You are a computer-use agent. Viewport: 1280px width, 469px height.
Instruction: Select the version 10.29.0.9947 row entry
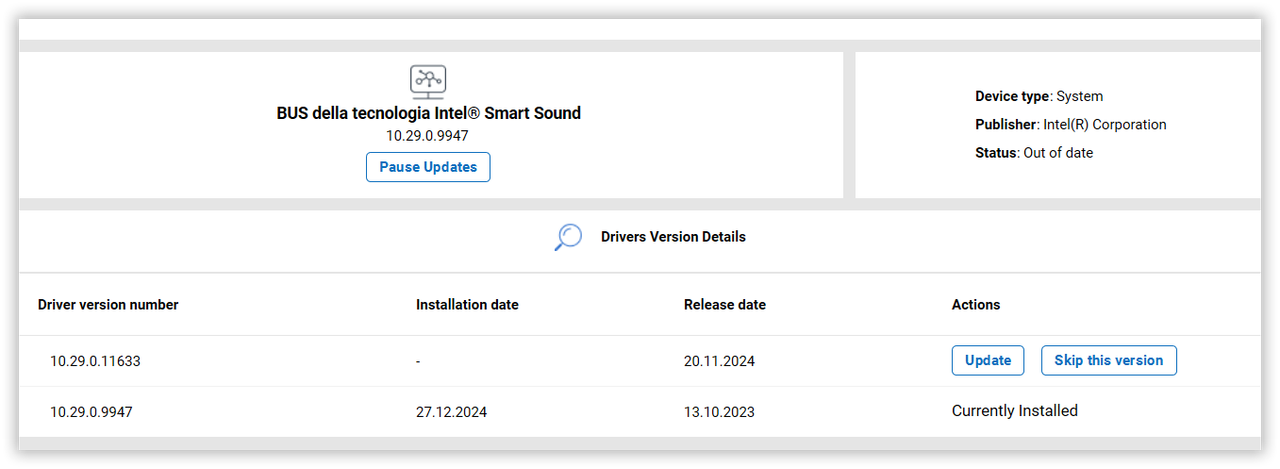tap(91, 412)
